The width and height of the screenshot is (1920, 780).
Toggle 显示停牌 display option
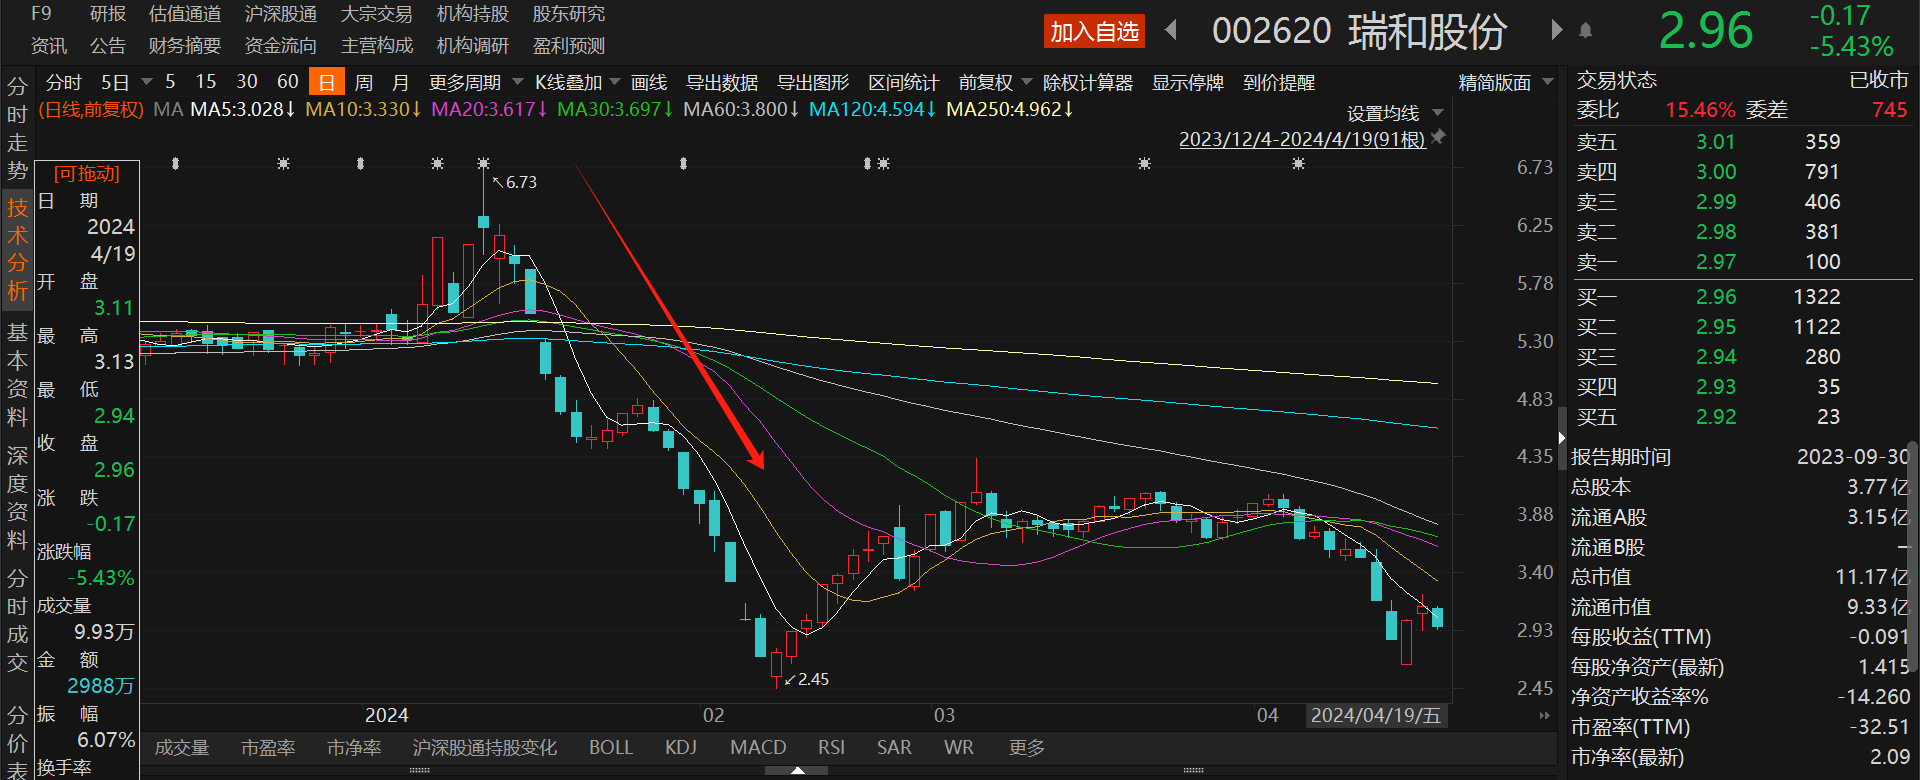(x=1187, y=83)
